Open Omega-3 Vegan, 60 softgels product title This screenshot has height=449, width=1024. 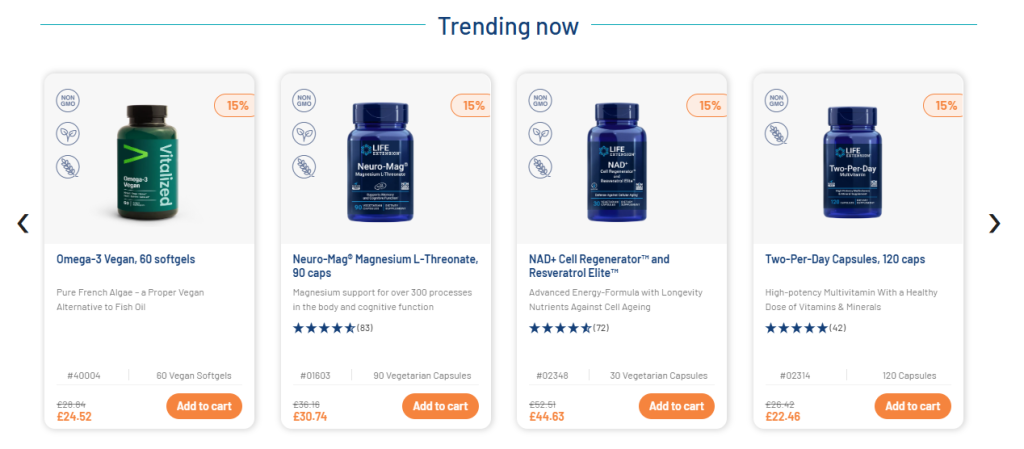tap(125, 259)
